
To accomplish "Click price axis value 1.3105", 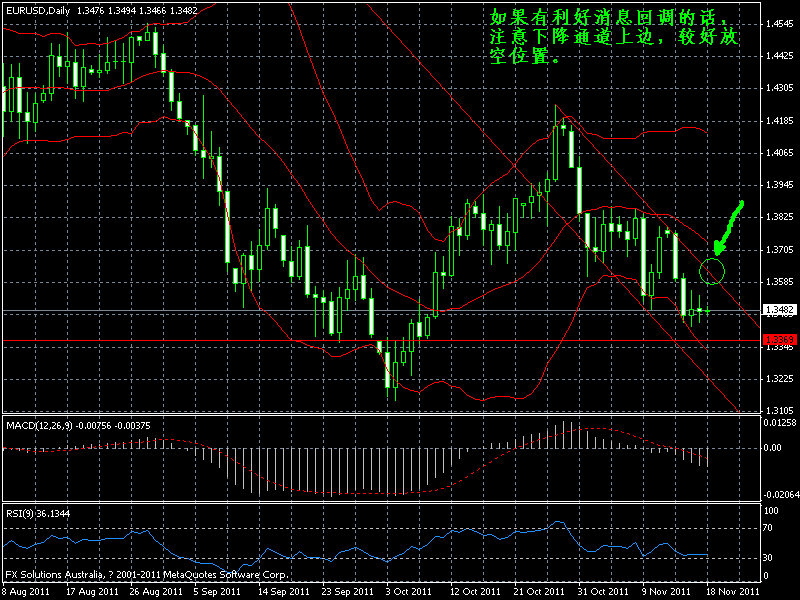I will click(780, 410).
